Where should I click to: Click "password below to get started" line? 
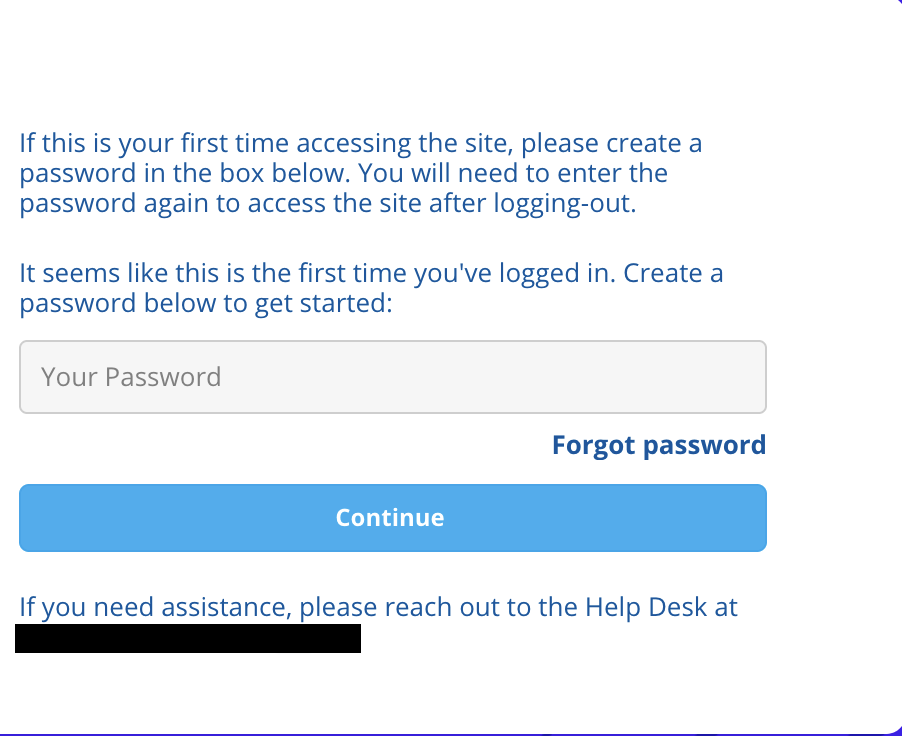[x=205, y=302]
